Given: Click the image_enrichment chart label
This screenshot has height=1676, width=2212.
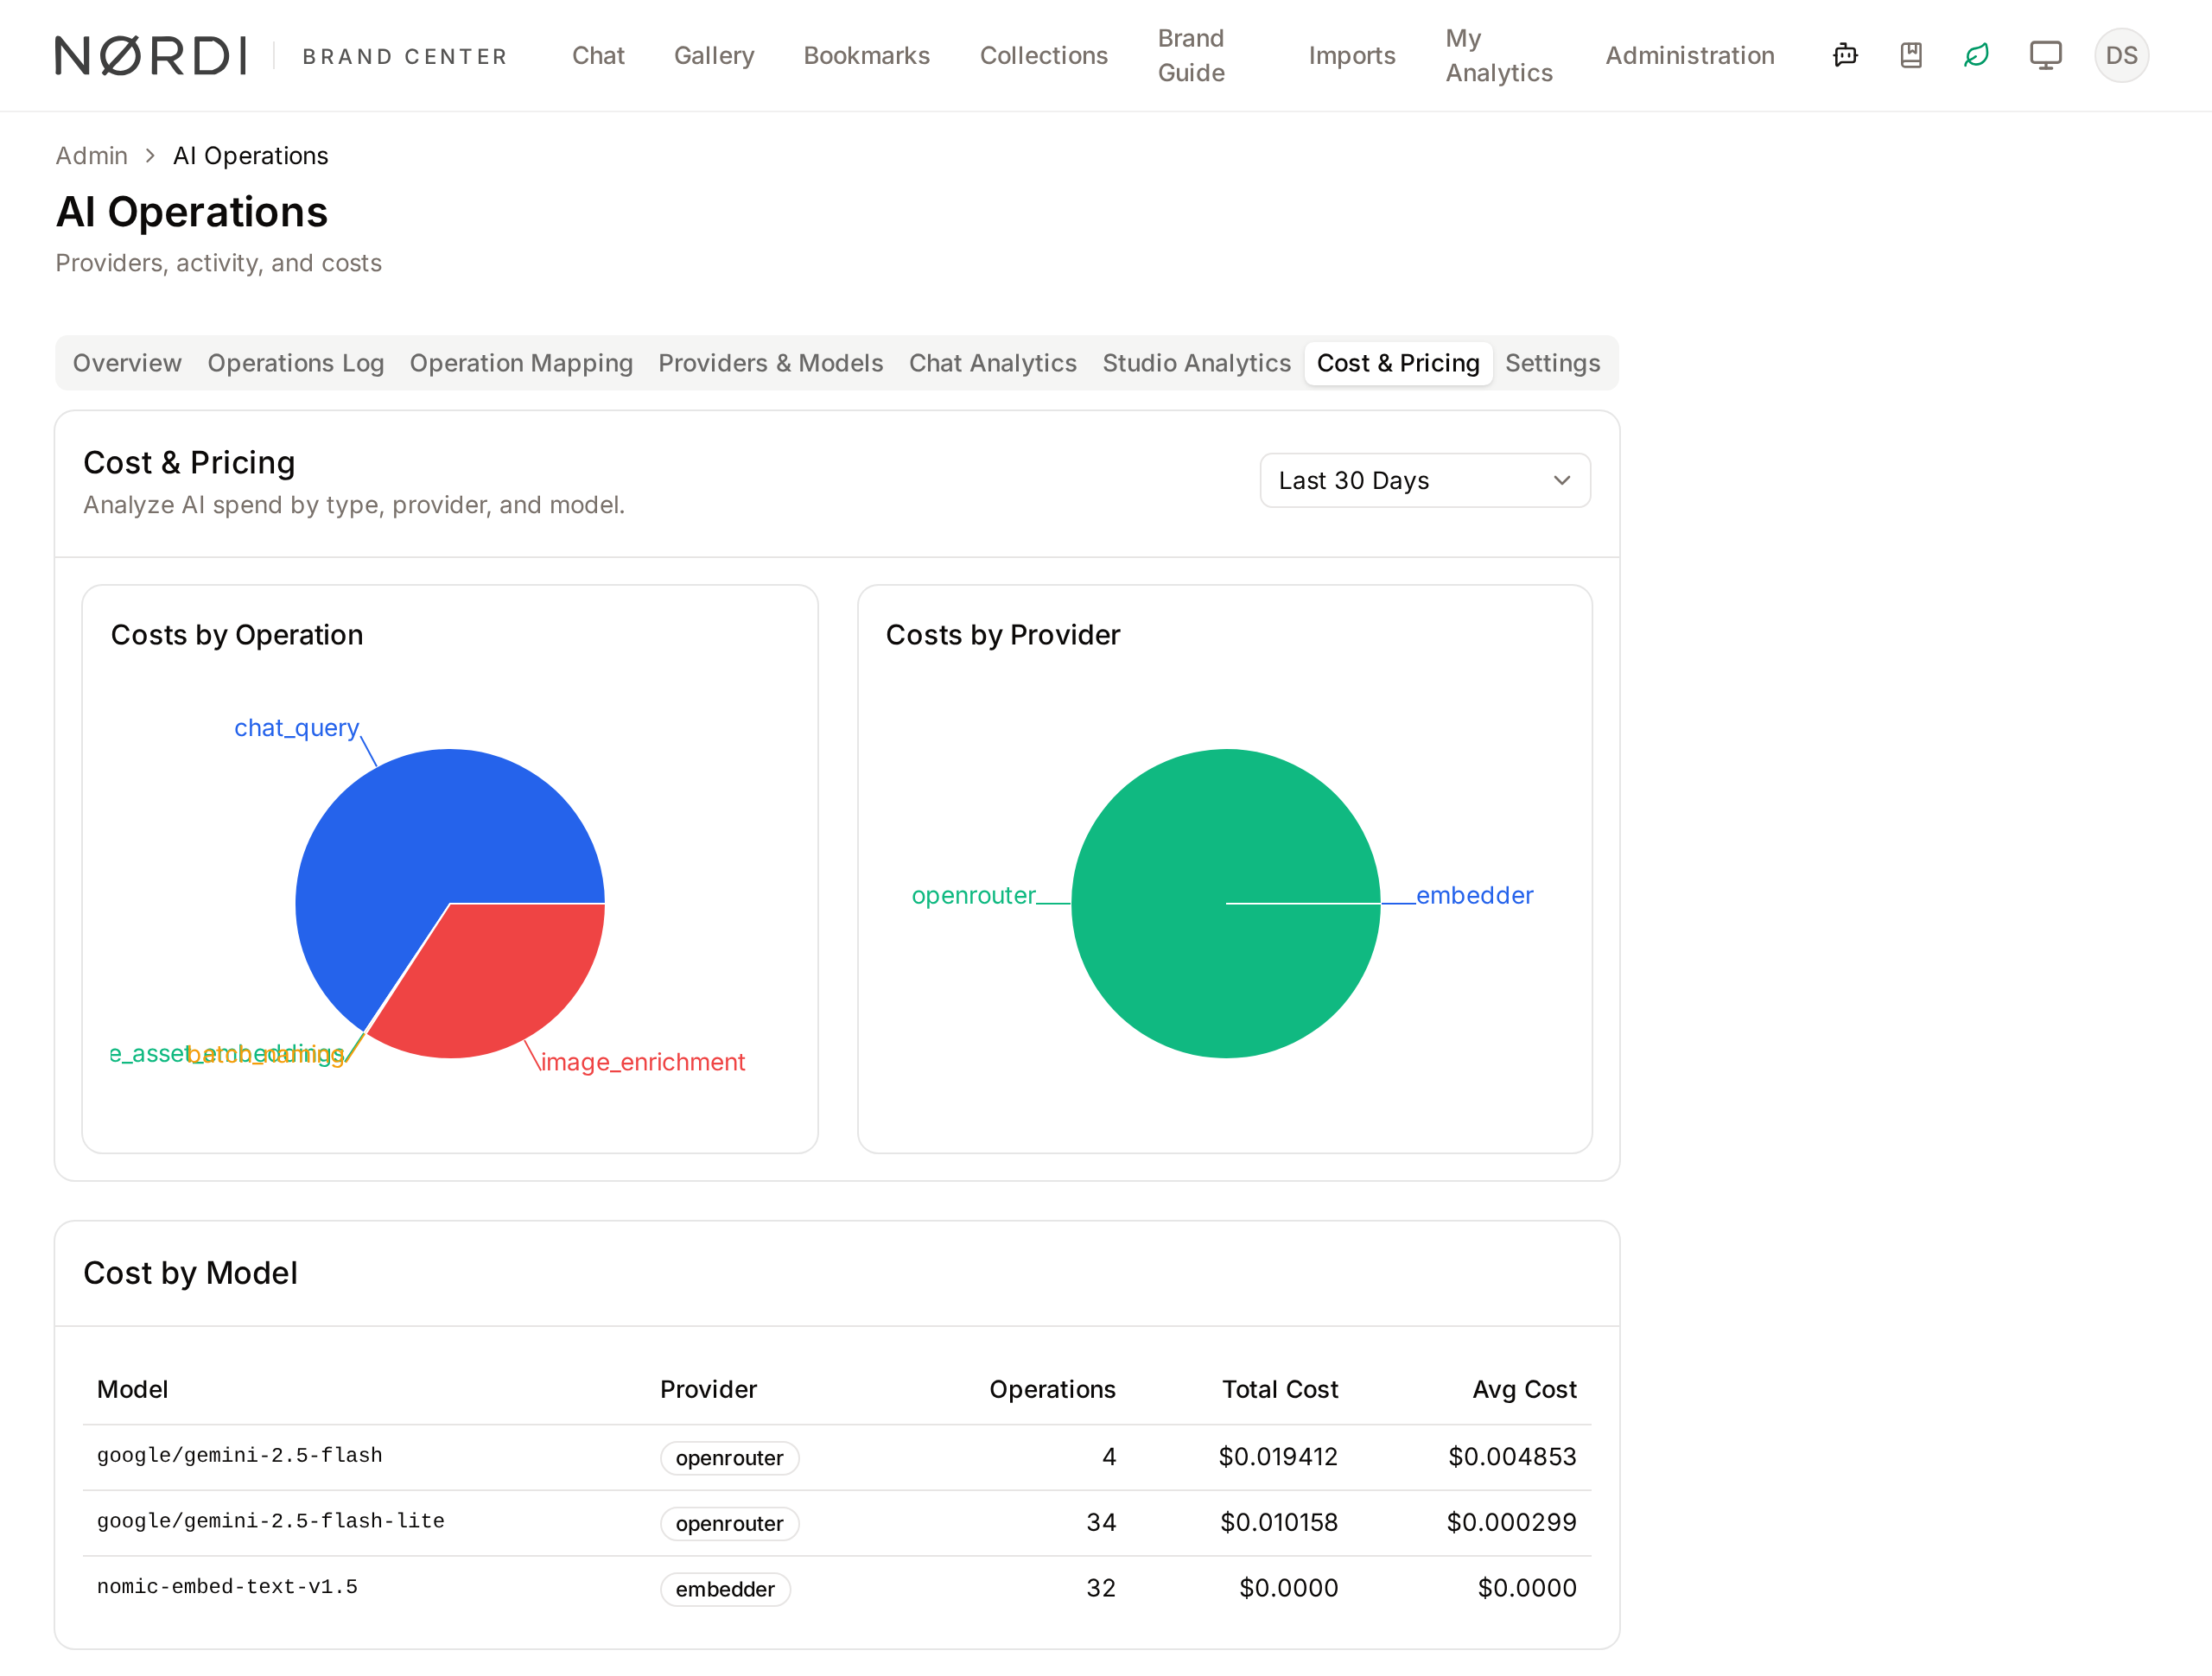Looking at the screenshot, I should (643, 1062).
